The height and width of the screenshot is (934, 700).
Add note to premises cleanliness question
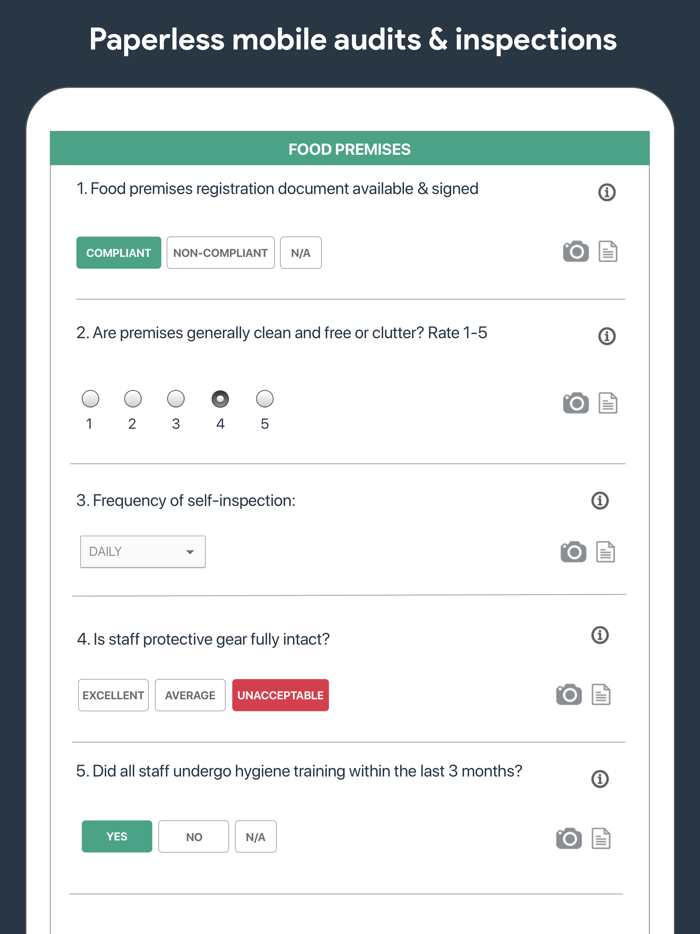click(608, 403)
